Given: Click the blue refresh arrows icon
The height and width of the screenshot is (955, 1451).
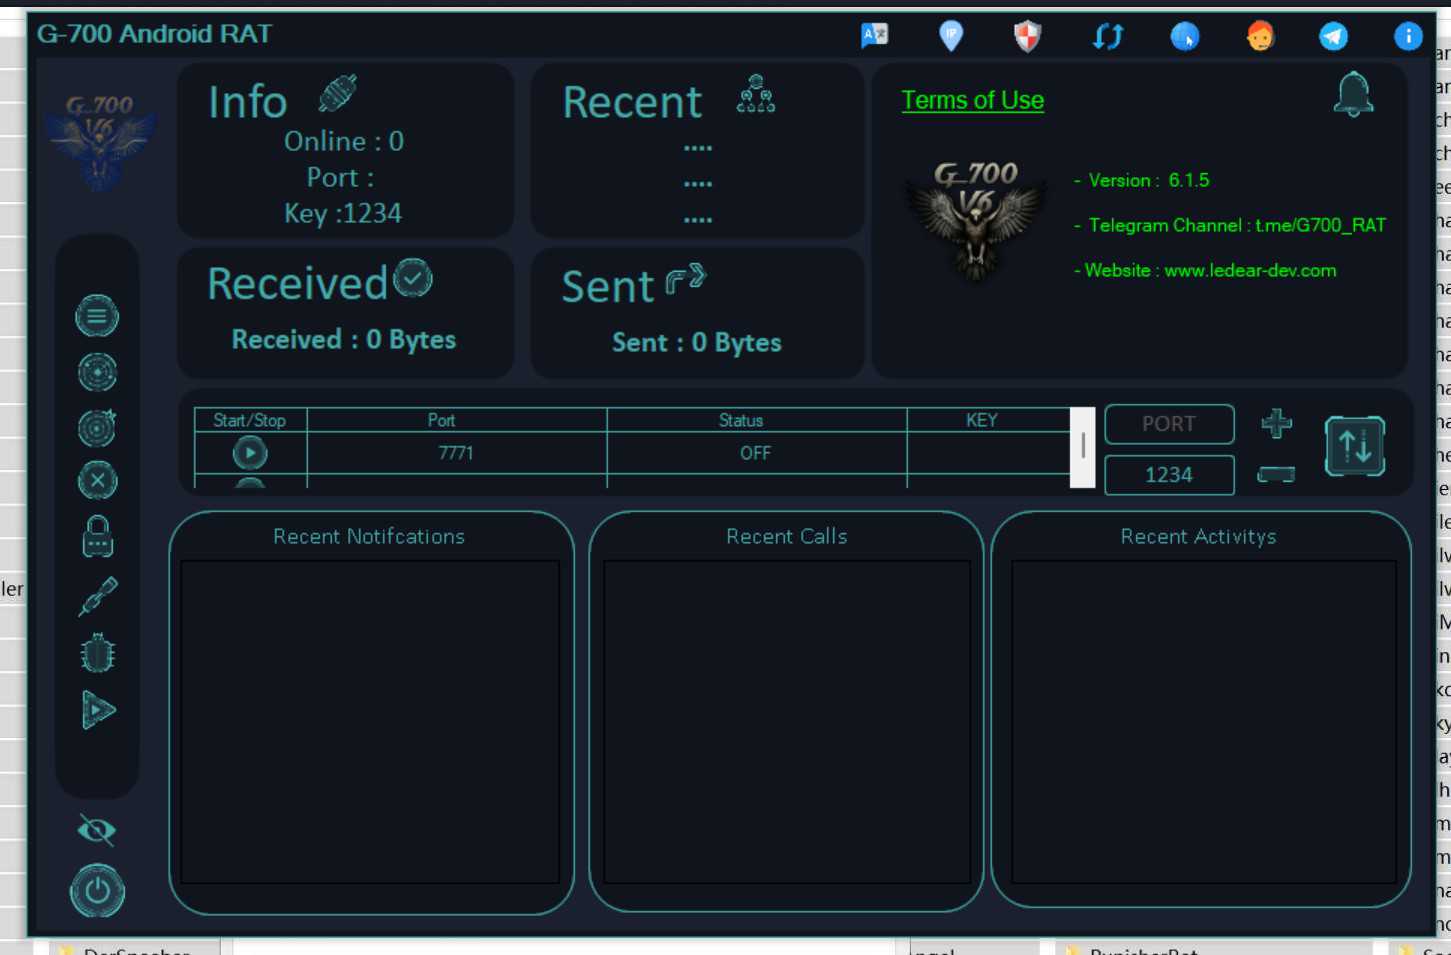Looking at the screenshot, I should tap(1108, 37).
